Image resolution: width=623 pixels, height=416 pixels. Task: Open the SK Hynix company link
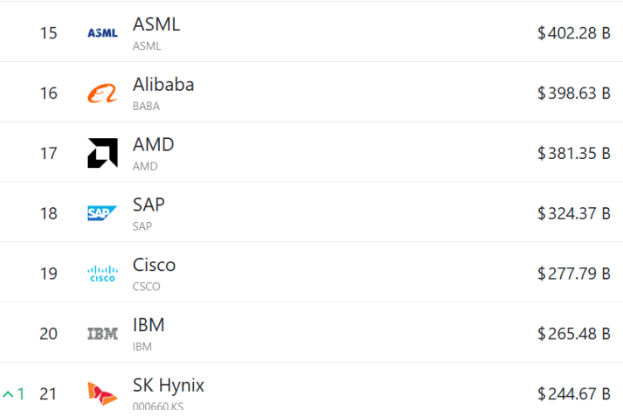click(x=168, y=384)
